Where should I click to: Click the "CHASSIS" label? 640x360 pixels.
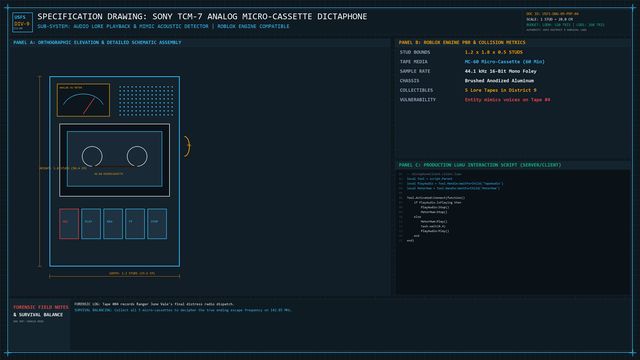(409, 81)
